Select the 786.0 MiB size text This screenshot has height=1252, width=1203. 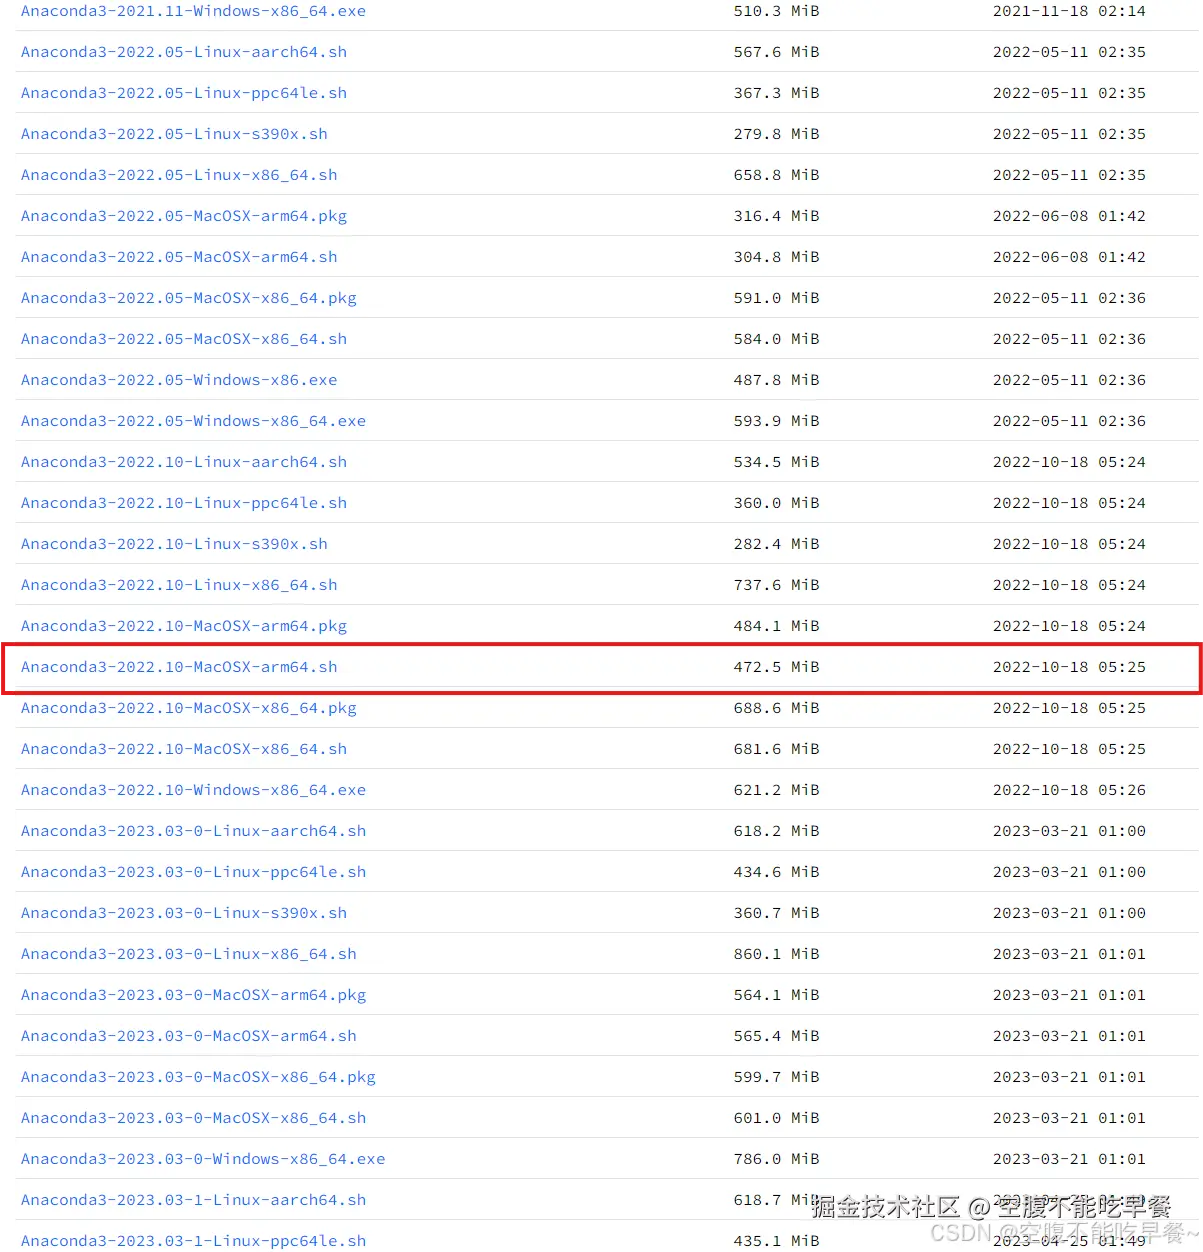click(776, 1159)
